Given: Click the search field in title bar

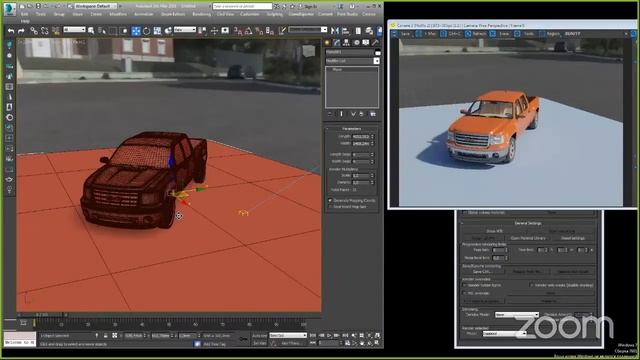Looking at the screenshot, I should (242, 6).
